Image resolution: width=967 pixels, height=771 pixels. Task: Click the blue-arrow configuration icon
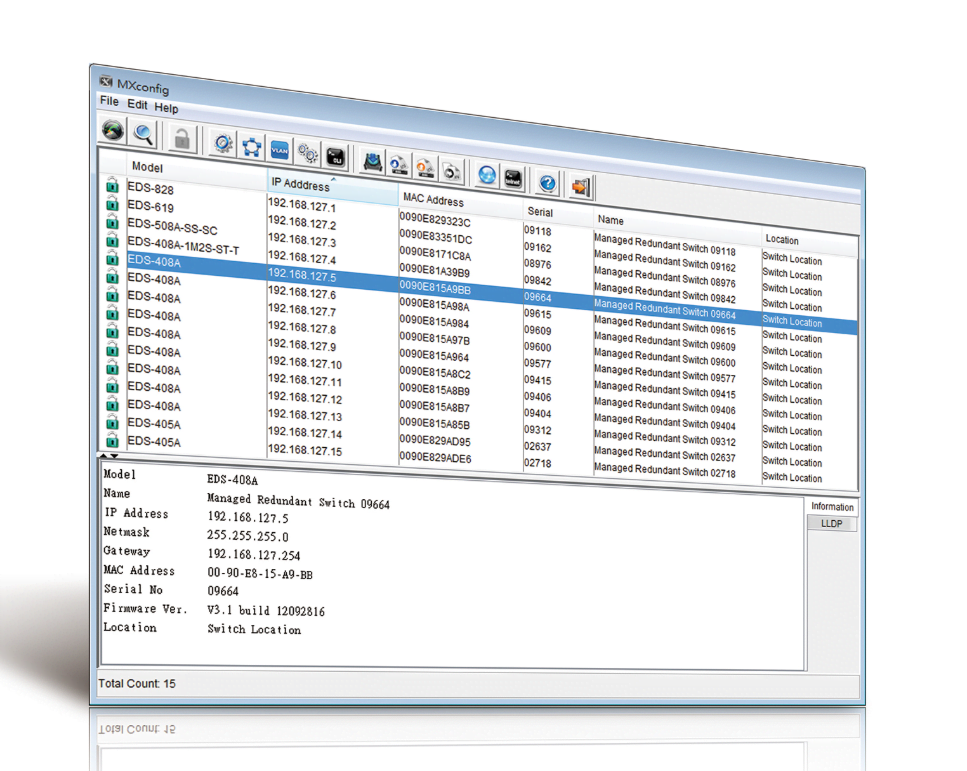coord(398,165)
